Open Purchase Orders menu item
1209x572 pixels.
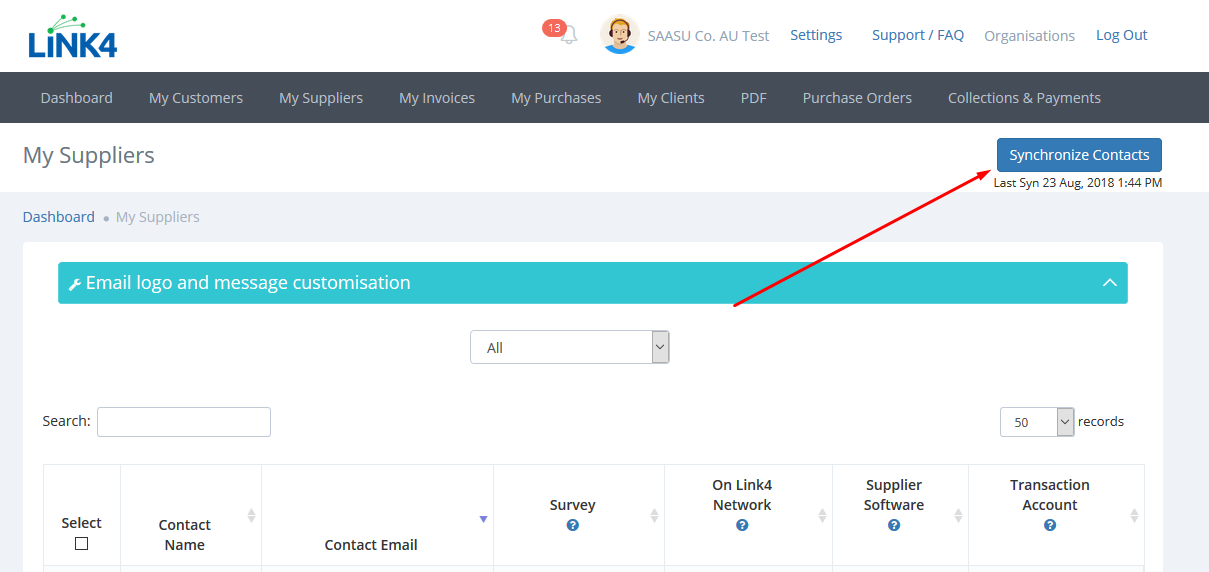point(857,98)
